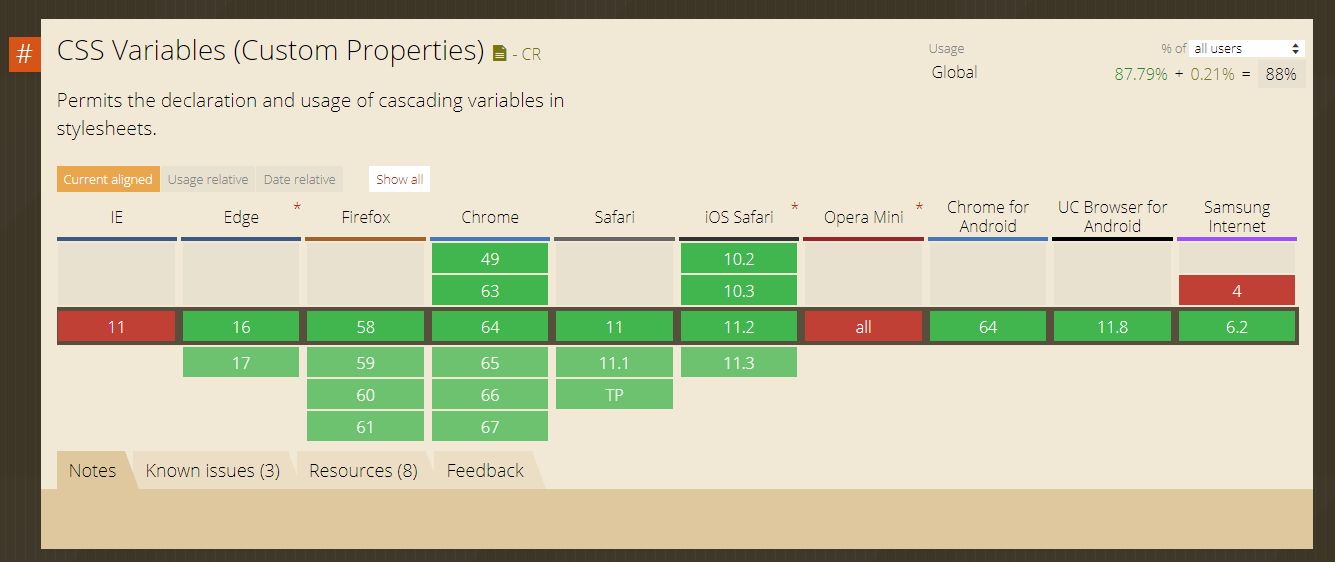1335x562 pixels.
Task: Click the 88% total usage value
Action: point(1280,74)
